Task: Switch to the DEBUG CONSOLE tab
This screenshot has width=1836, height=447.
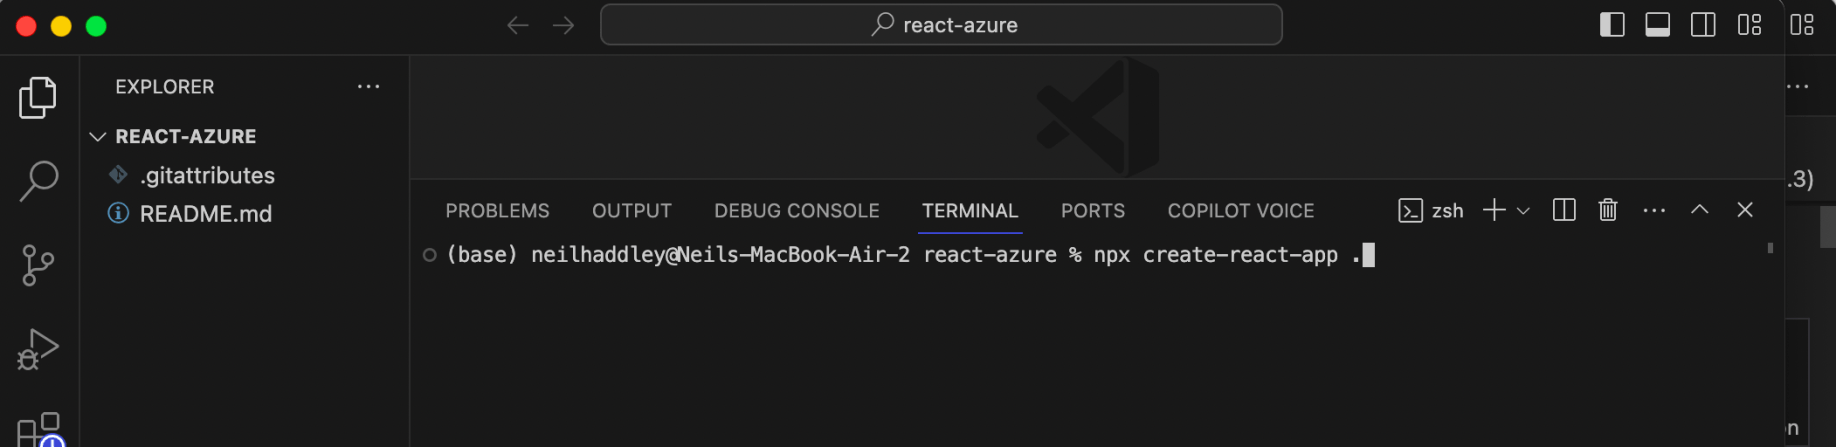Action: point(796,211)
